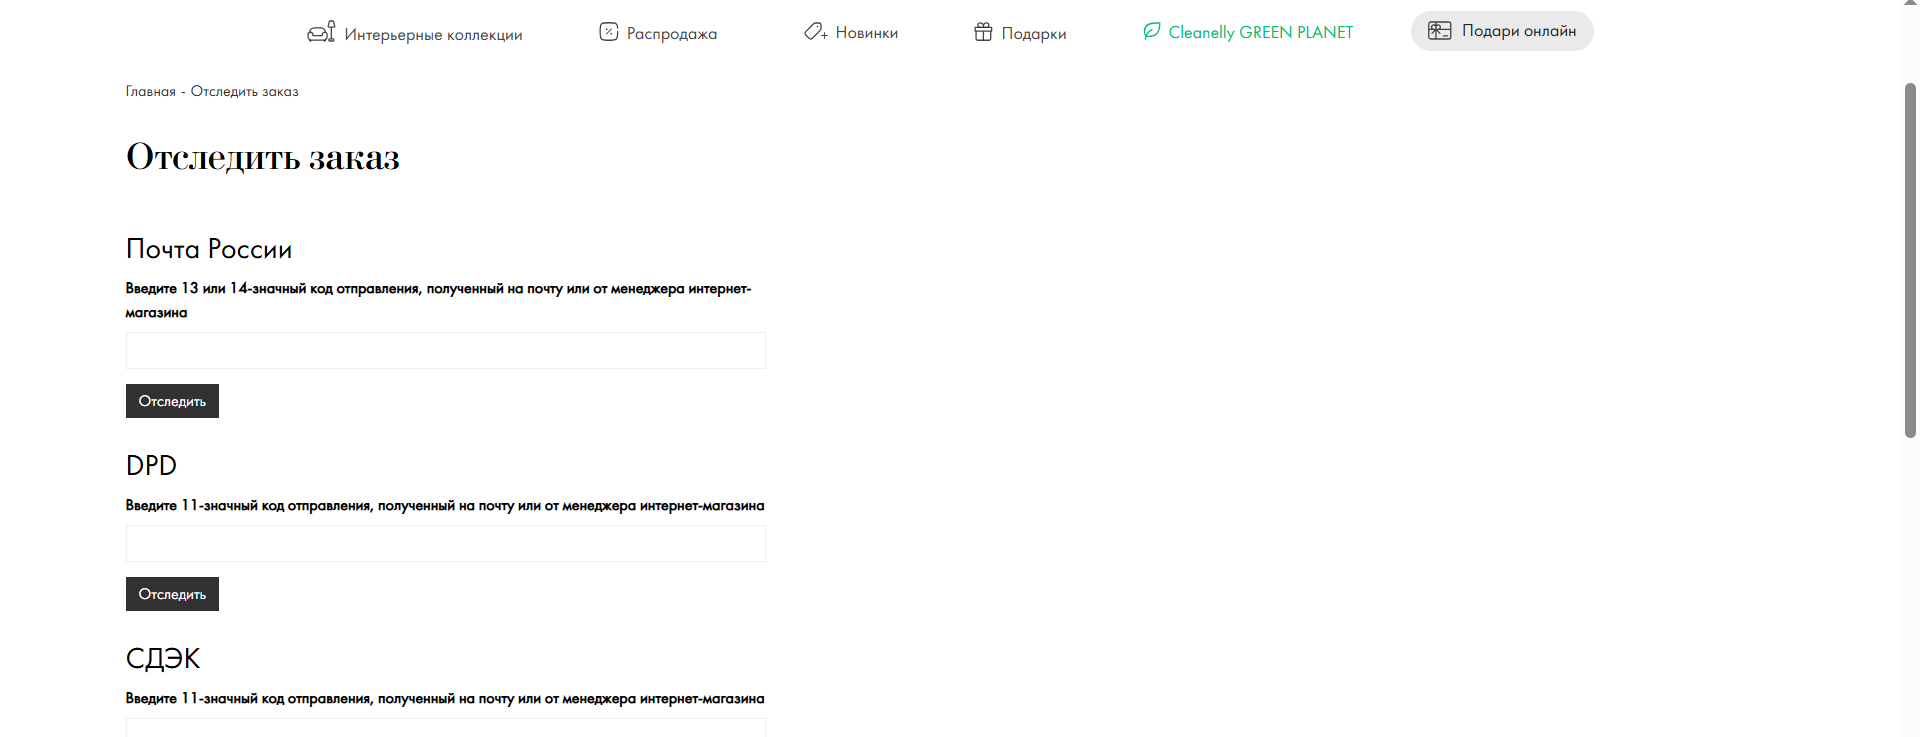1920x737 pixels.
Task: Click the new arrivals tag icon
Action: 816,32
